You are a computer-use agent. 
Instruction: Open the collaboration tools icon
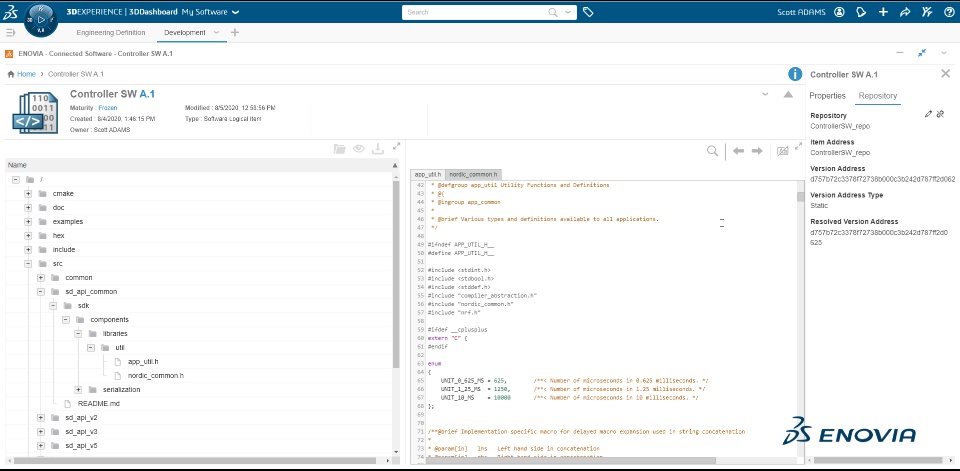pyautogui.click(x=927, y=12)
